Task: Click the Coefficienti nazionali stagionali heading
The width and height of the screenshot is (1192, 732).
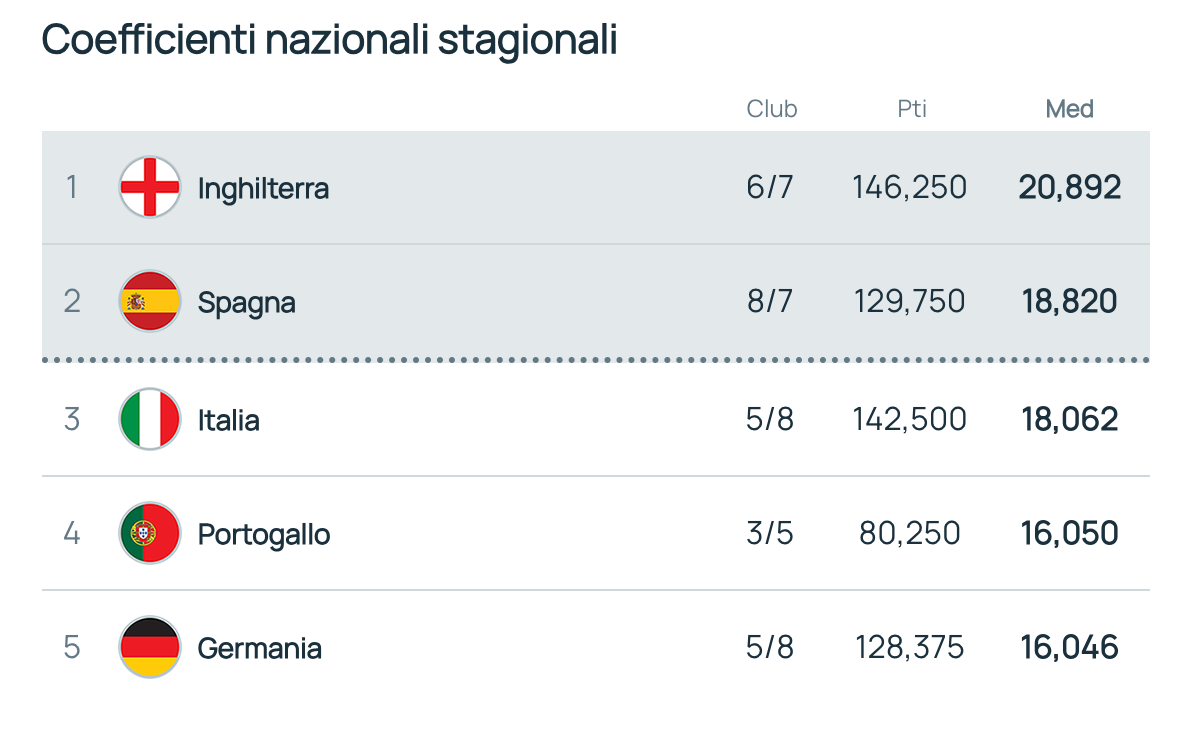Action: pyautogui.click(x=329, y=40)
